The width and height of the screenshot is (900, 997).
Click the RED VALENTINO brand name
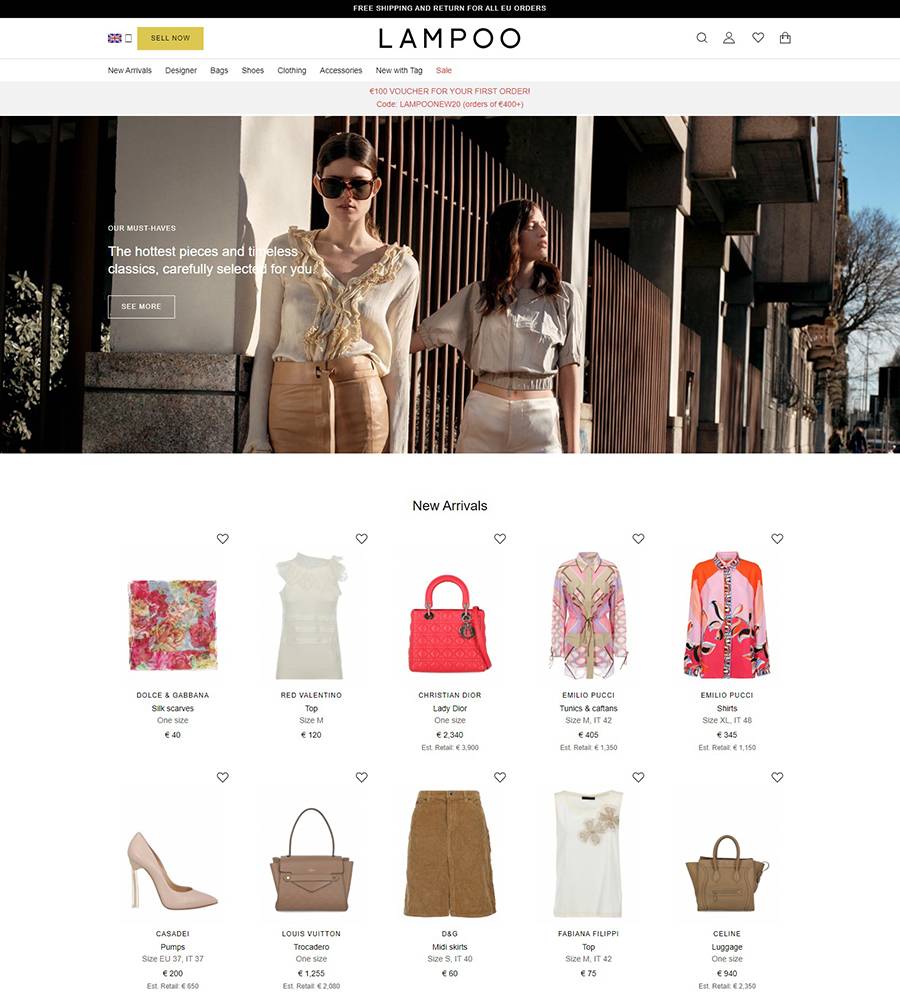click(x=311, y=695)
